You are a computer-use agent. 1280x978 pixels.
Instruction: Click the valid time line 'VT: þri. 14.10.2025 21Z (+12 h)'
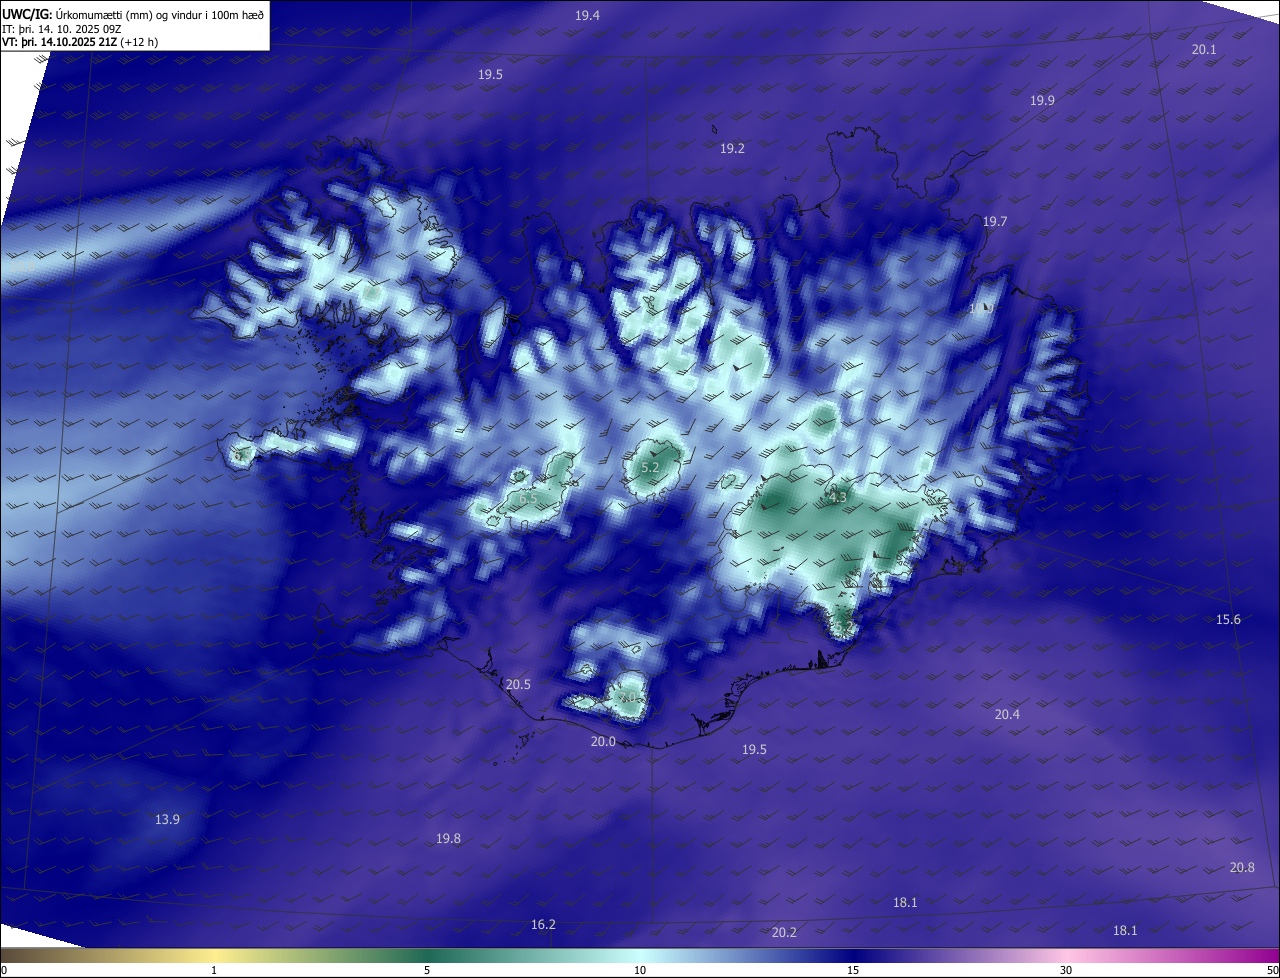[80, 42]
